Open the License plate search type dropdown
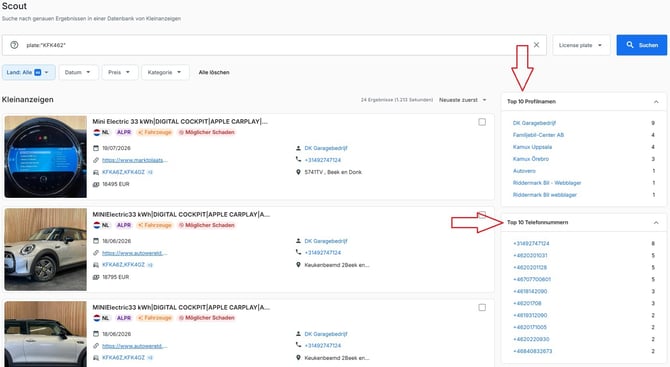 [581, 45]
